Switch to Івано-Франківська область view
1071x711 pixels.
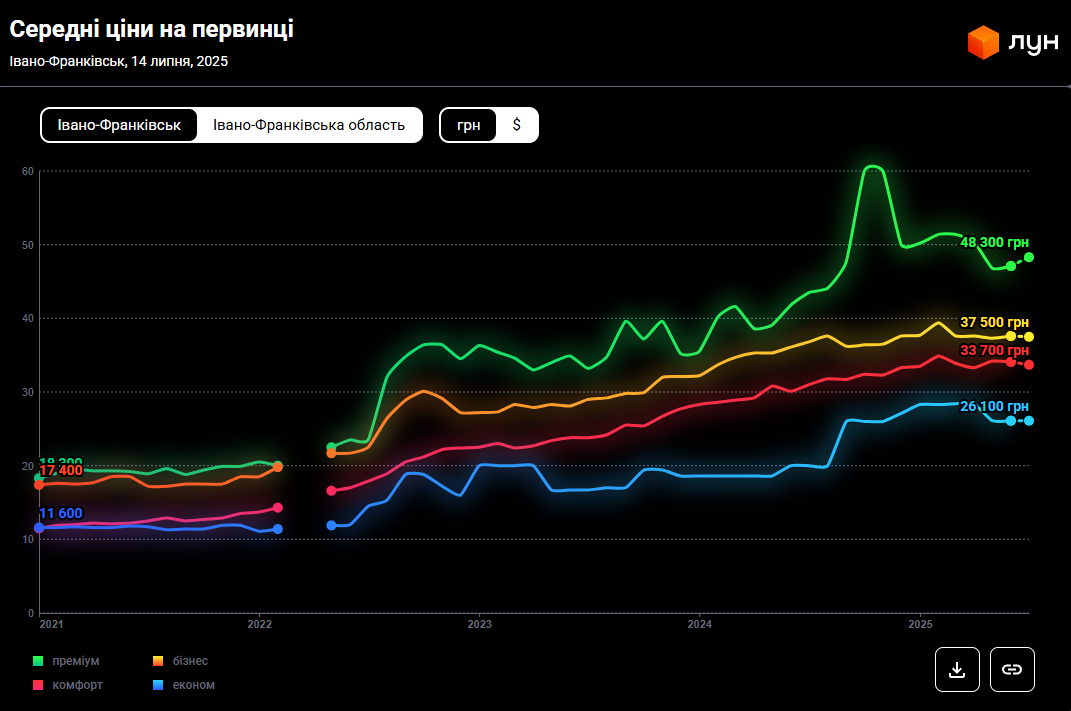coord(309,125)
